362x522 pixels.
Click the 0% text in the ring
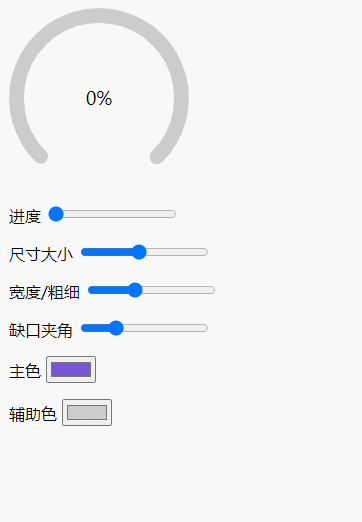[x=99, y=98]
